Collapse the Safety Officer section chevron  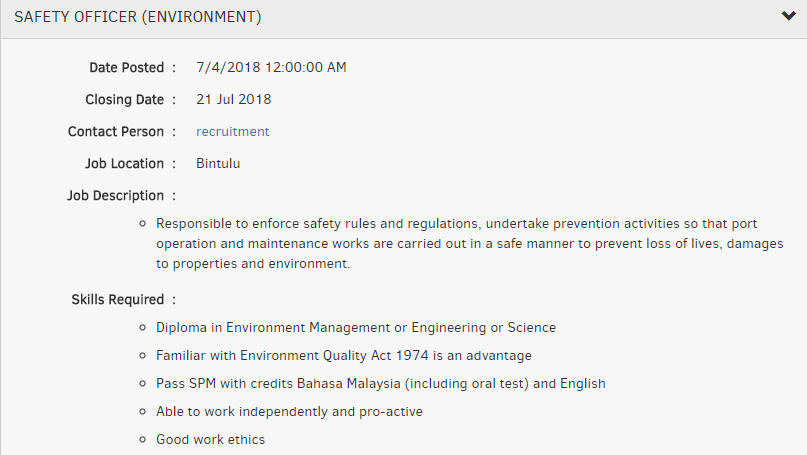(788, 16)
